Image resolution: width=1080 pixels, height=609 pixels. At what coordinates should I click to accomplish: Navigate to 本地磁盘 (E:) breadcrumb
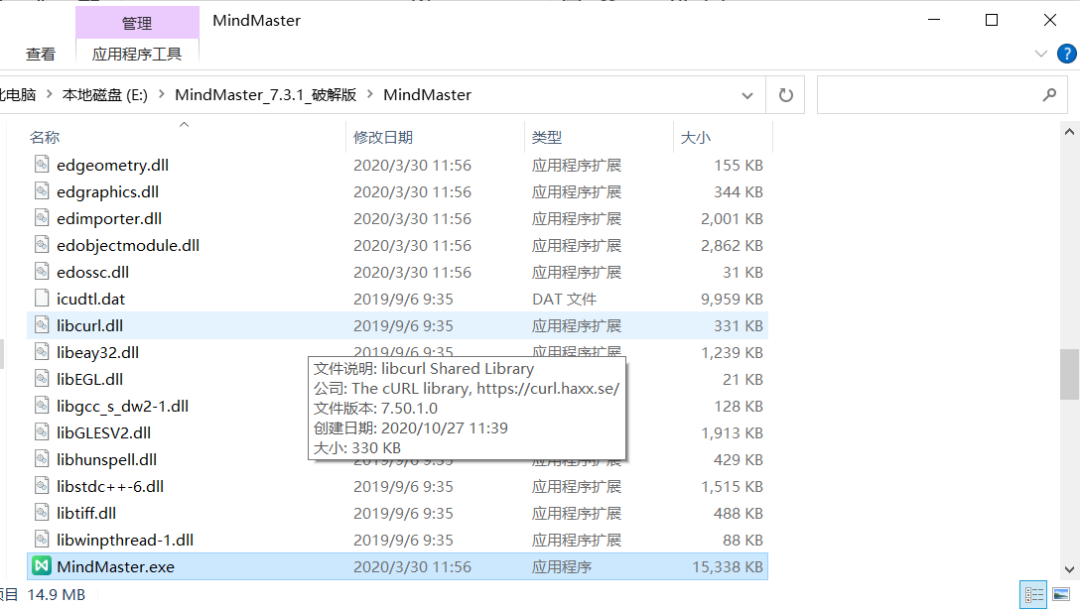point(105,94)
